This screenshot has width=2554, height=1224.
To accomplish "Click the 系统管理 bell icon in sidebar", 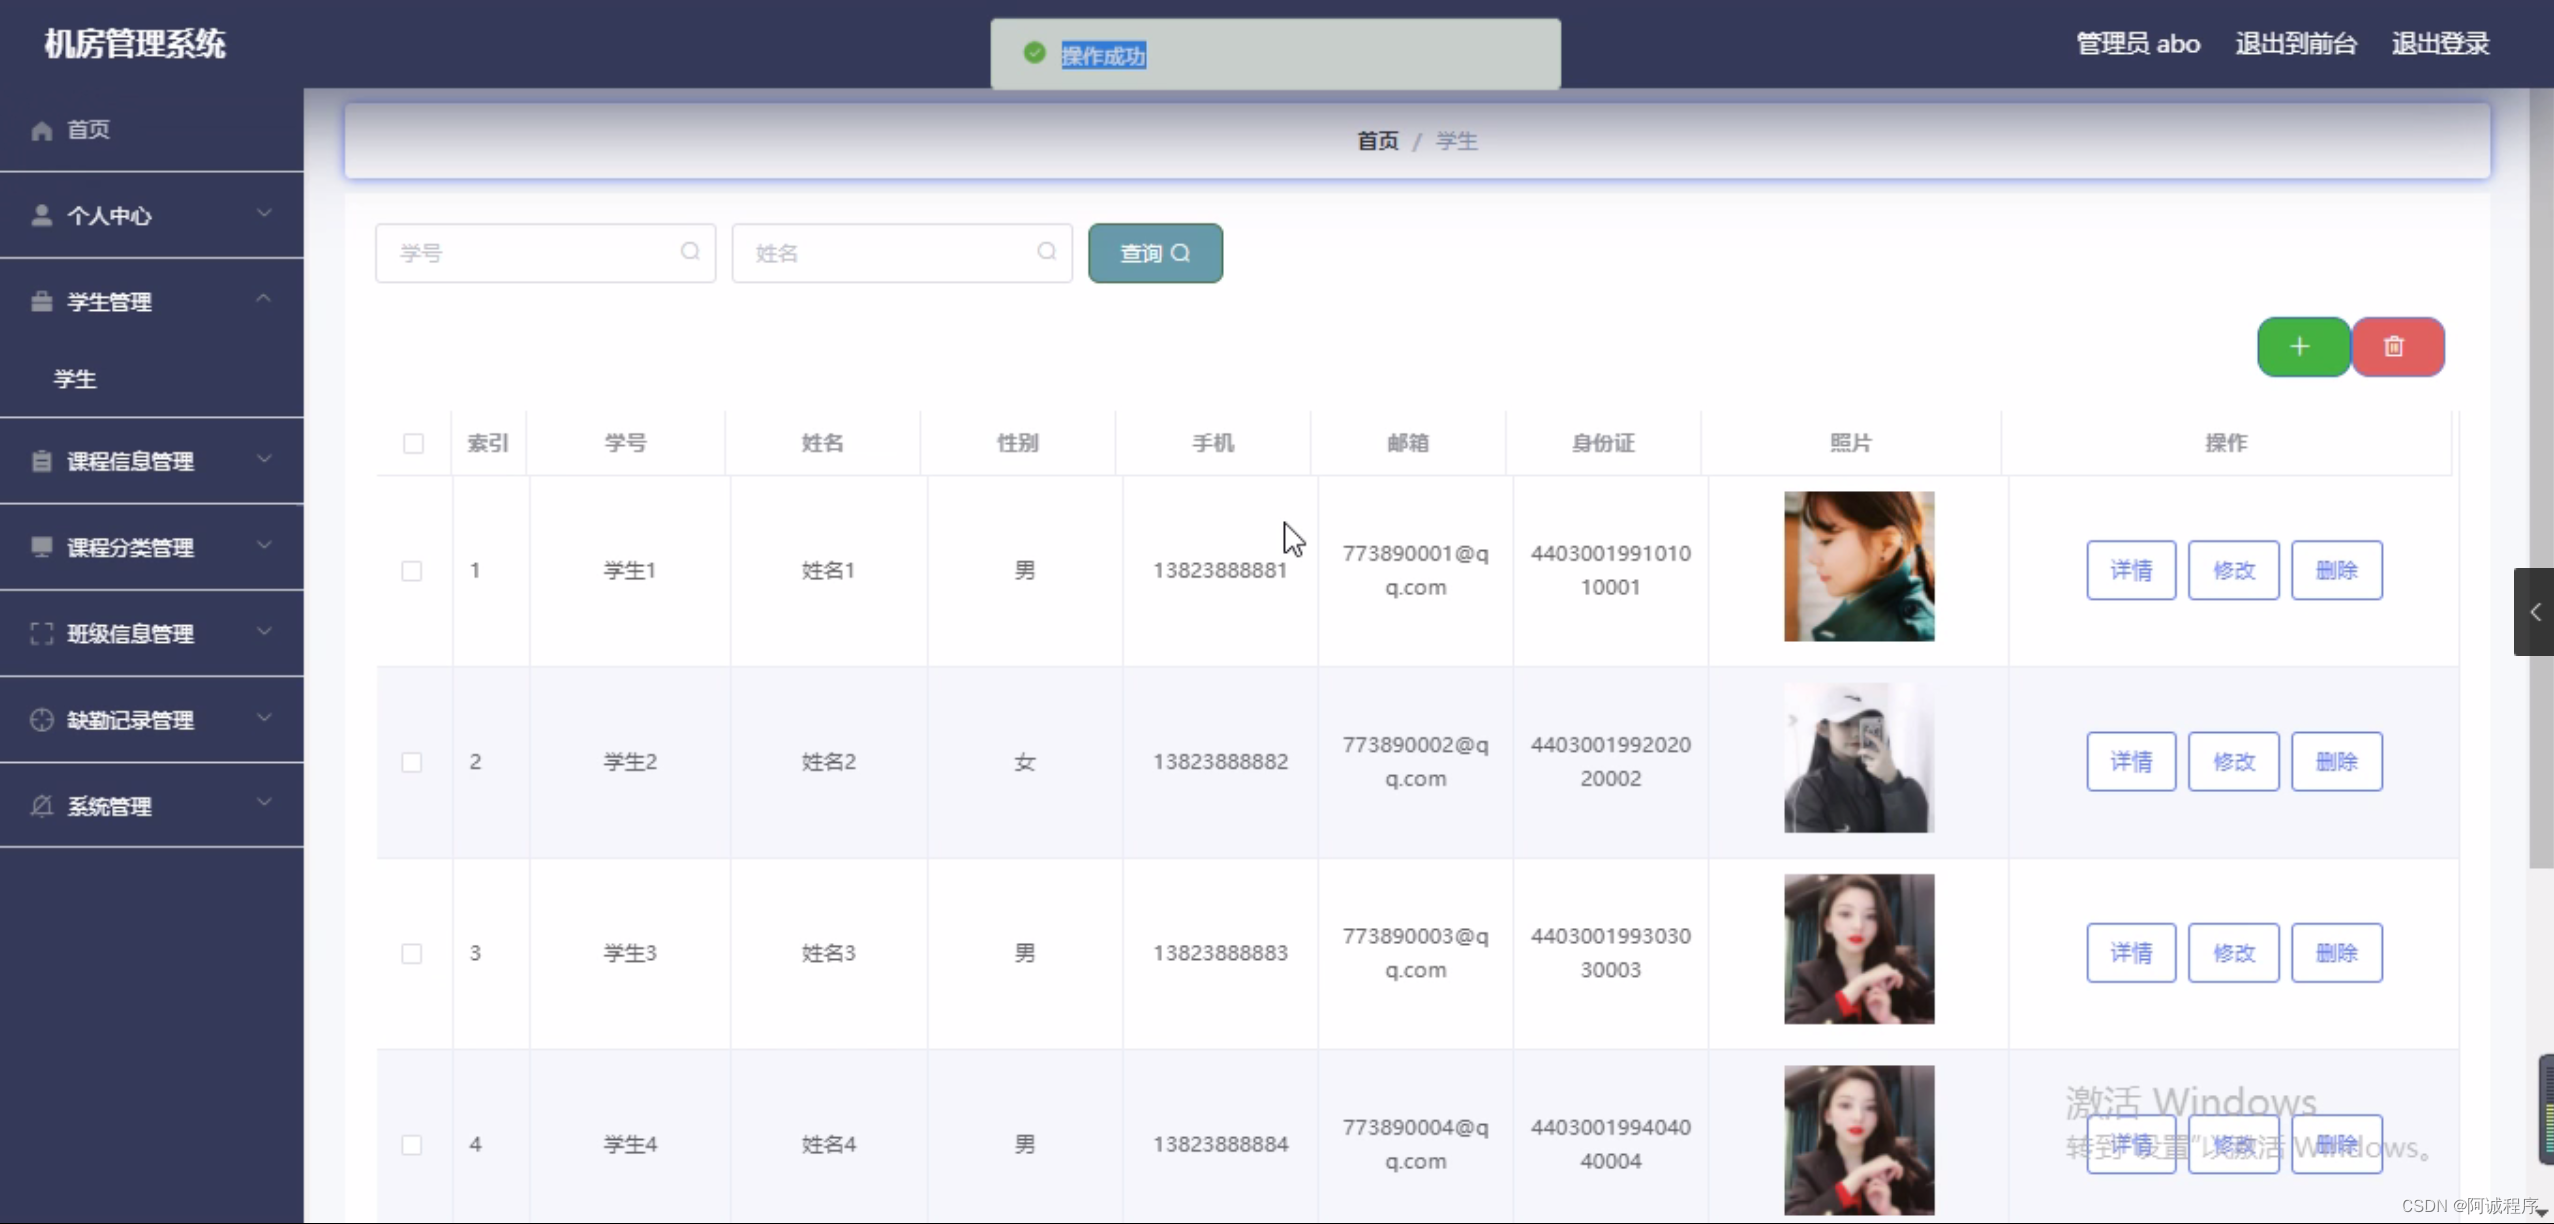I will click(x=42, y=806).
